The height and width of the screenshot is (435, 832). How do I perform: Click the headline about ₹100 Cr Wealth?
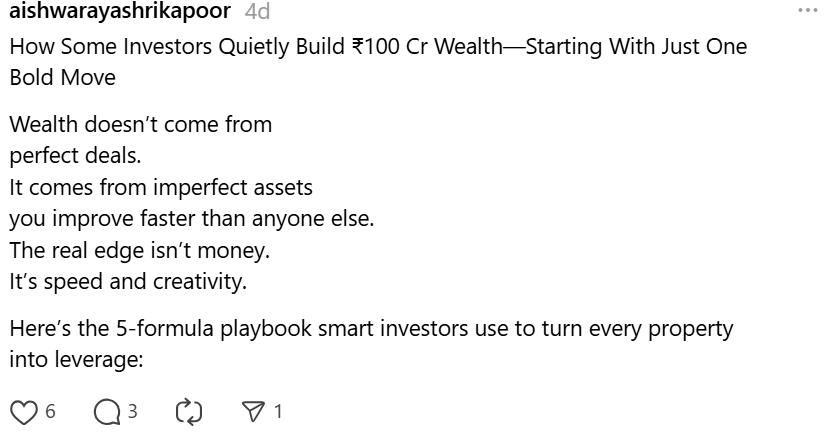(x=378, y=62)
